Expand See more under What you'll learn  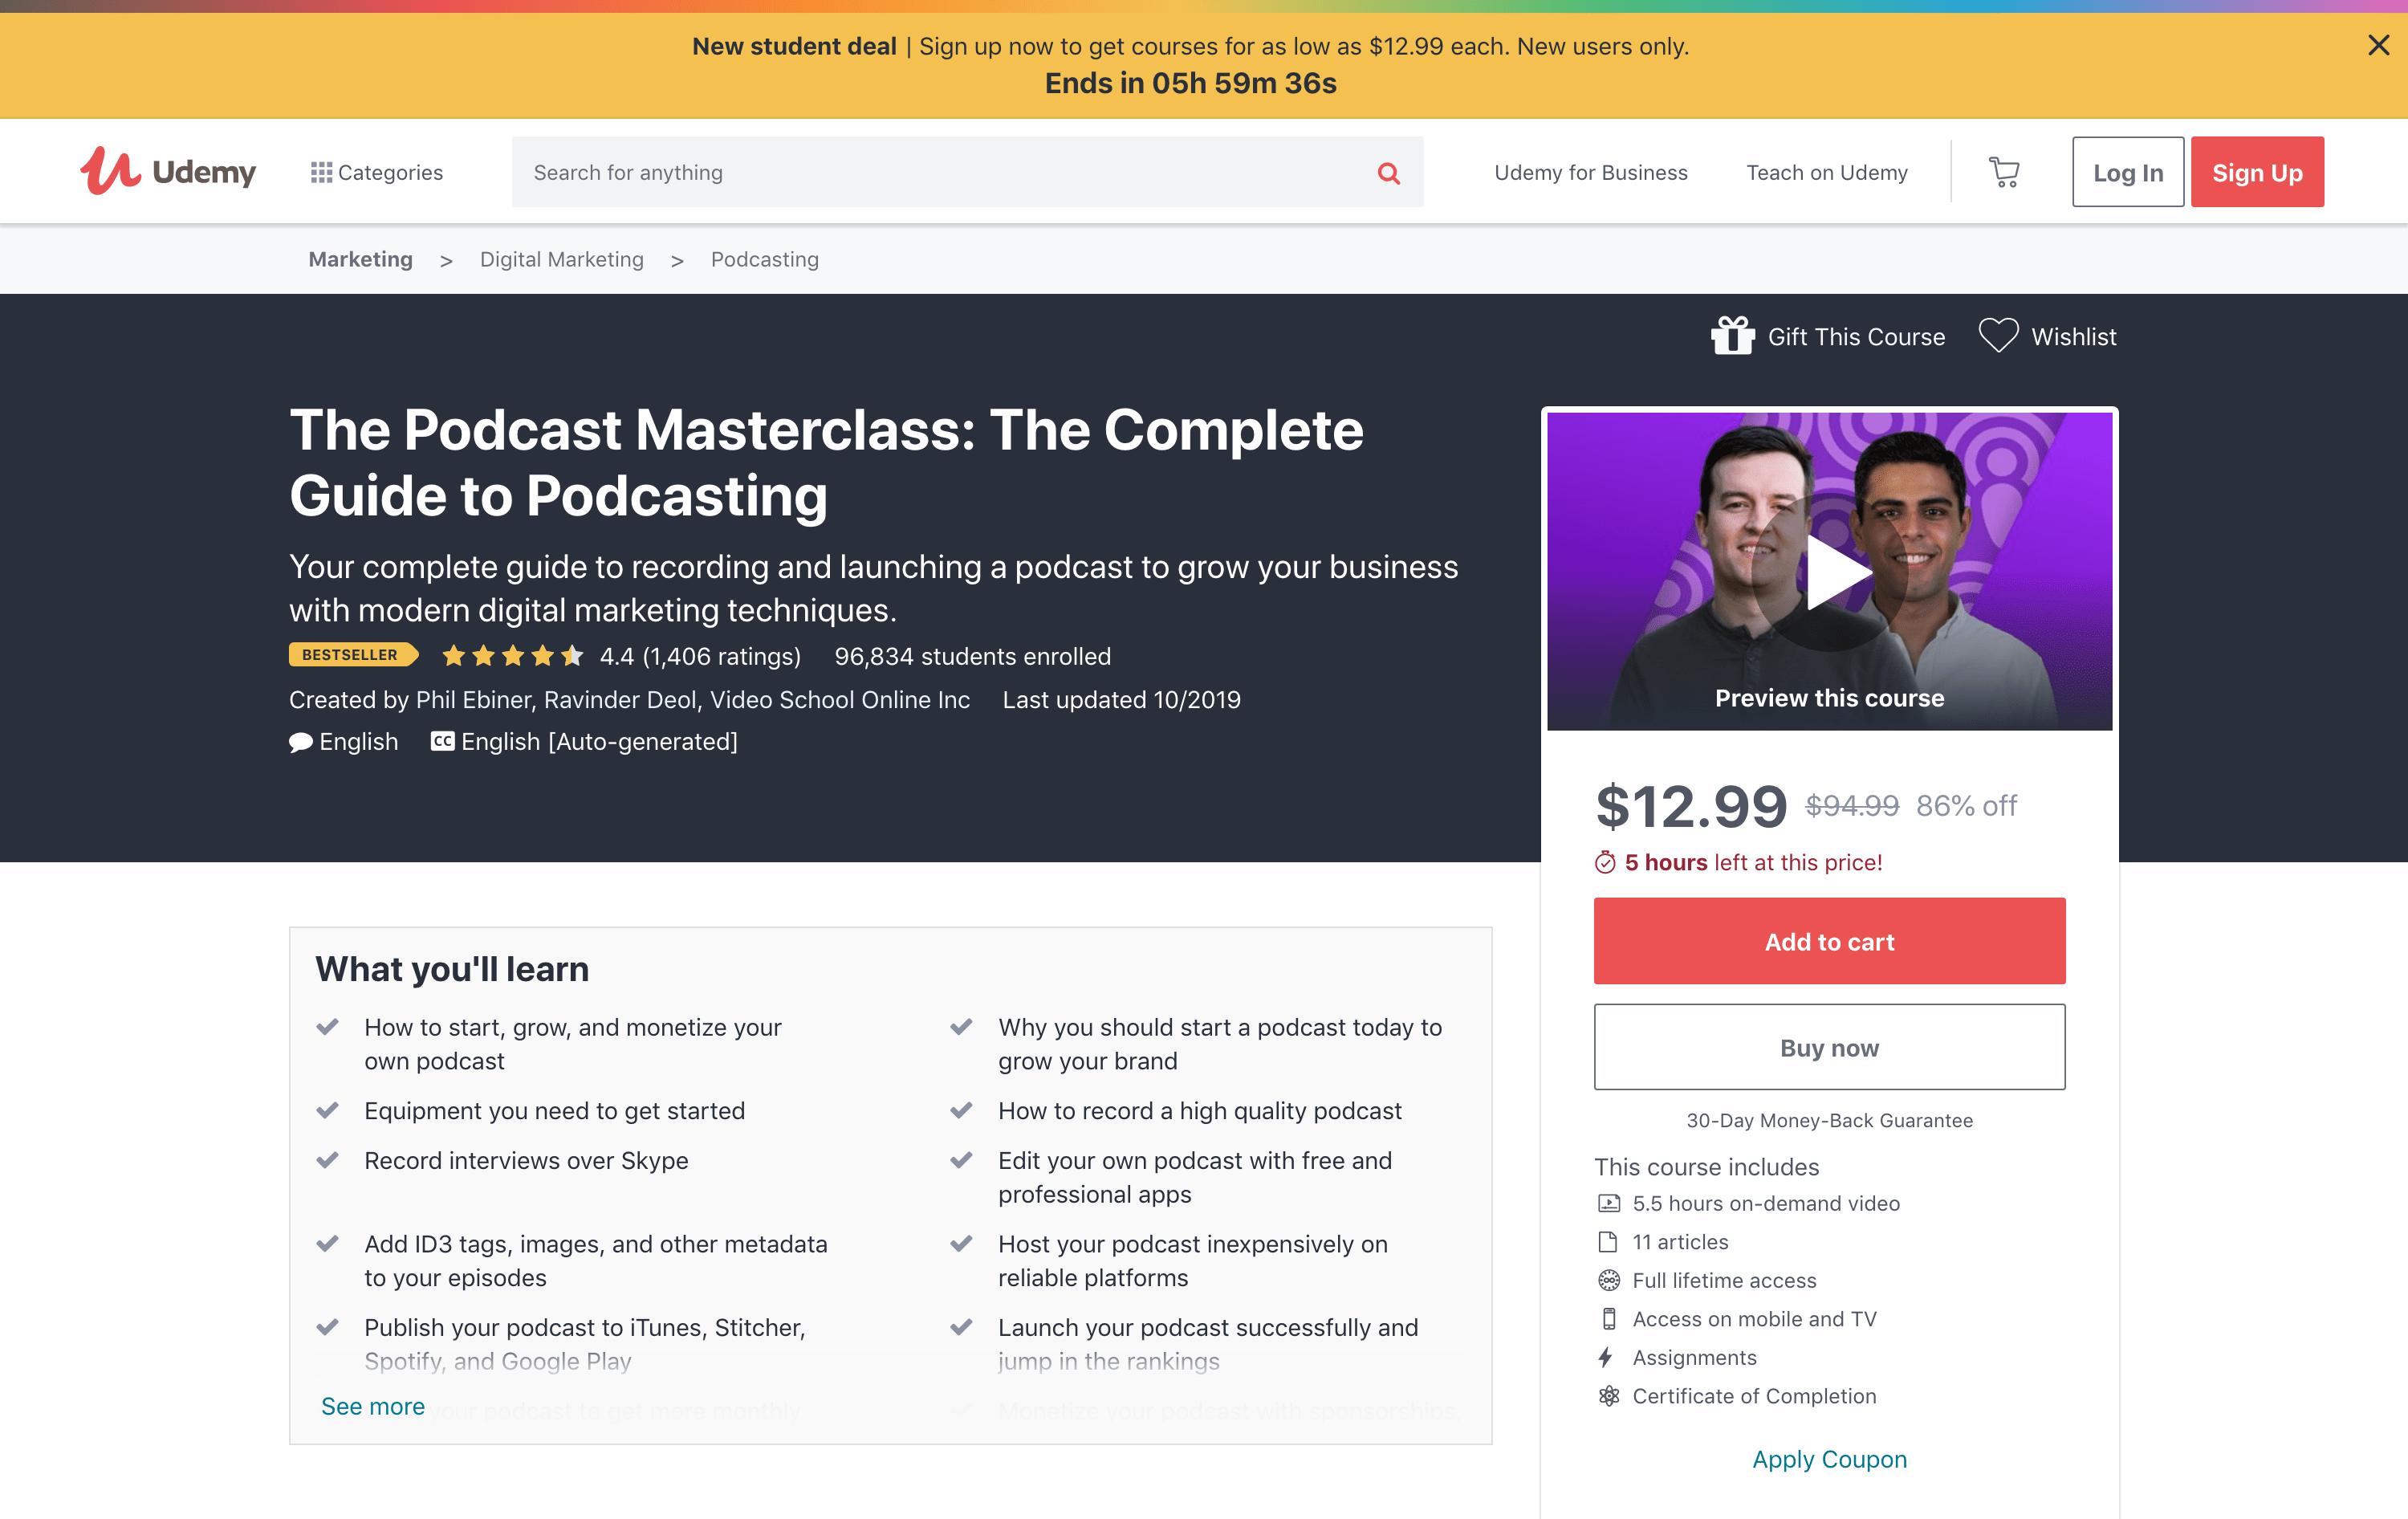(x=372, y=1405)
